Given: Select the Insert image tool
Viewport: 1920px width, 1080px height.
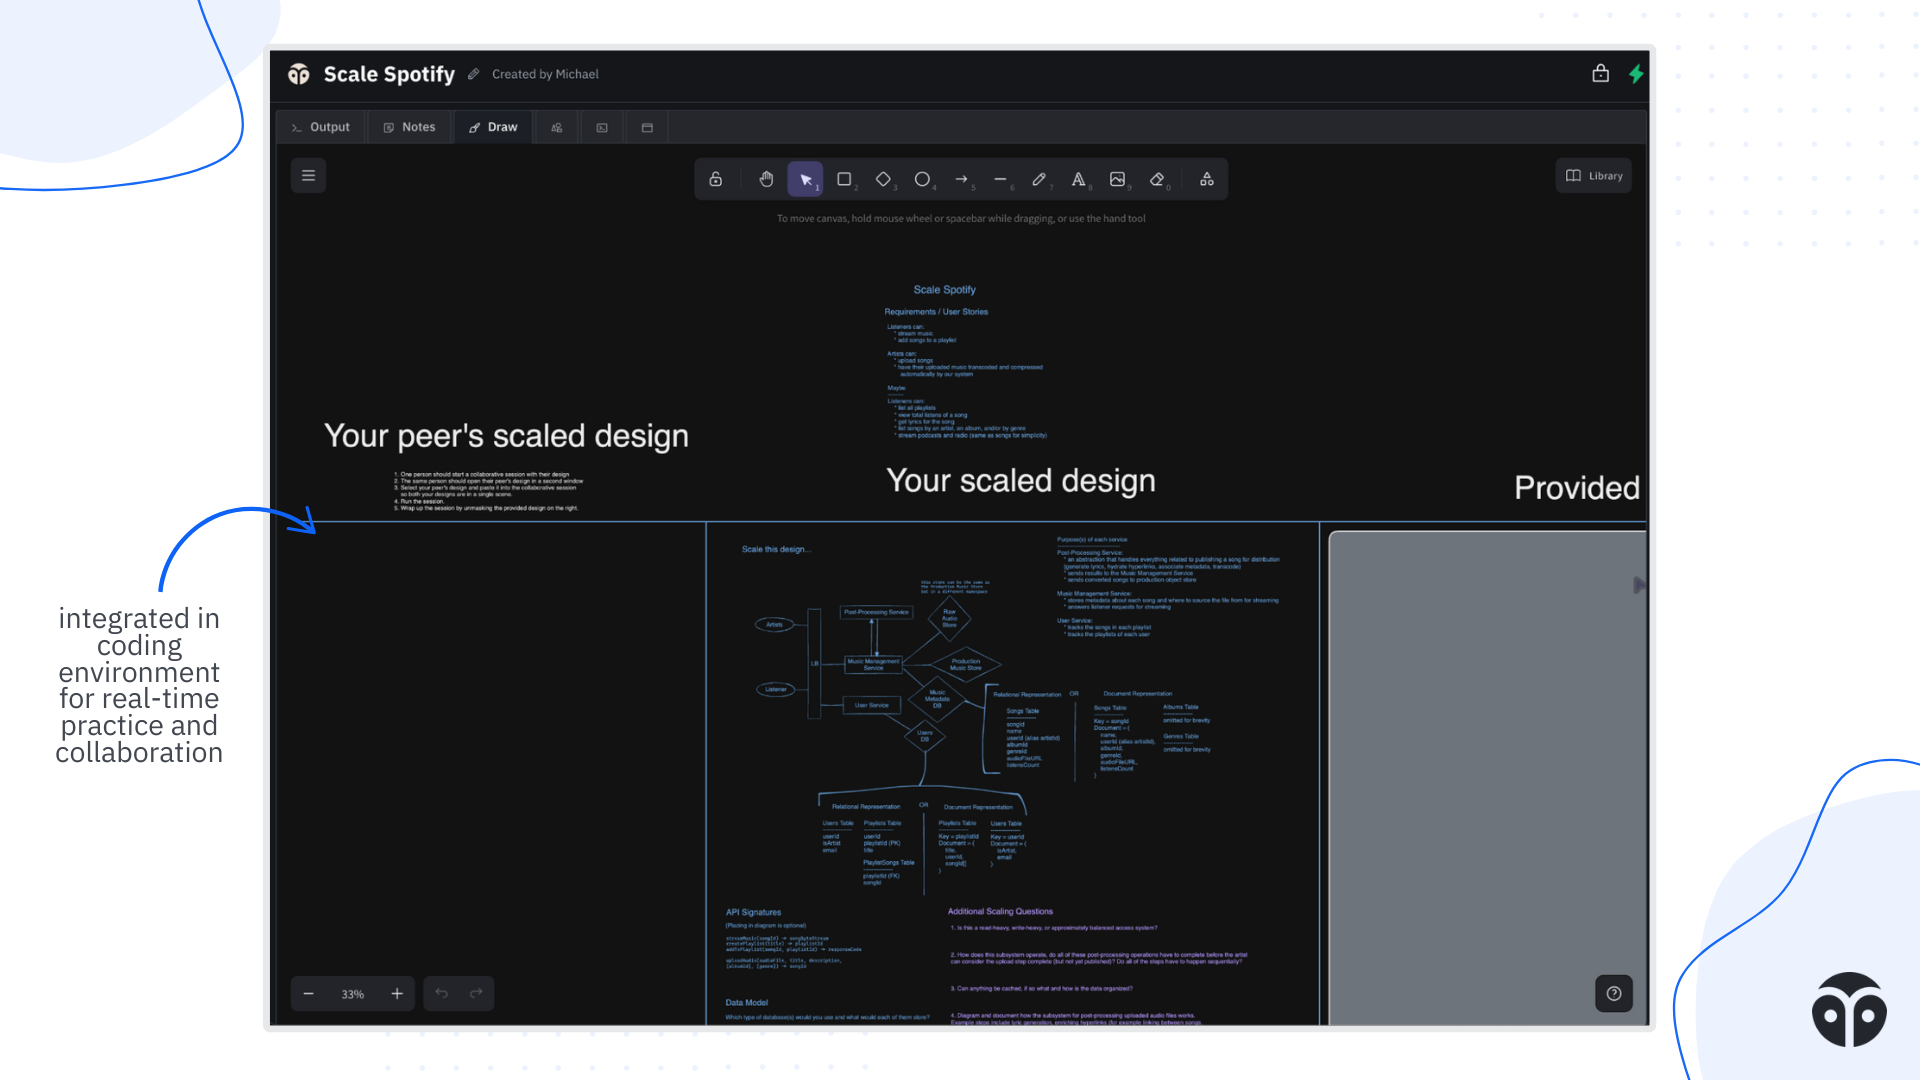Looking at the screenshot, I should pos(1117,179).
